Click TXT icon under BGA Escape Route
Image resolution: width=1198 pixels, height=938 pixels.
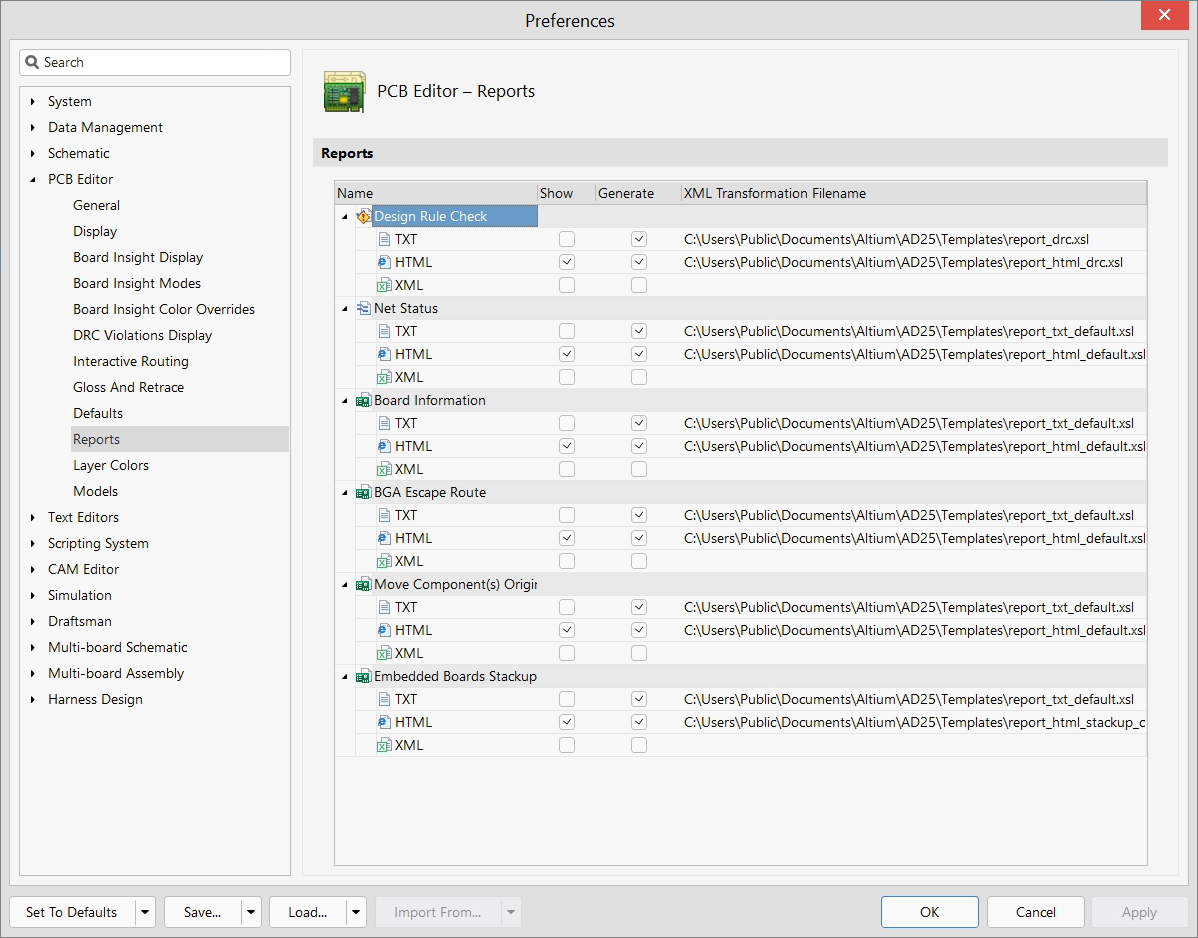pyautogui.click(x=384, y=516)
